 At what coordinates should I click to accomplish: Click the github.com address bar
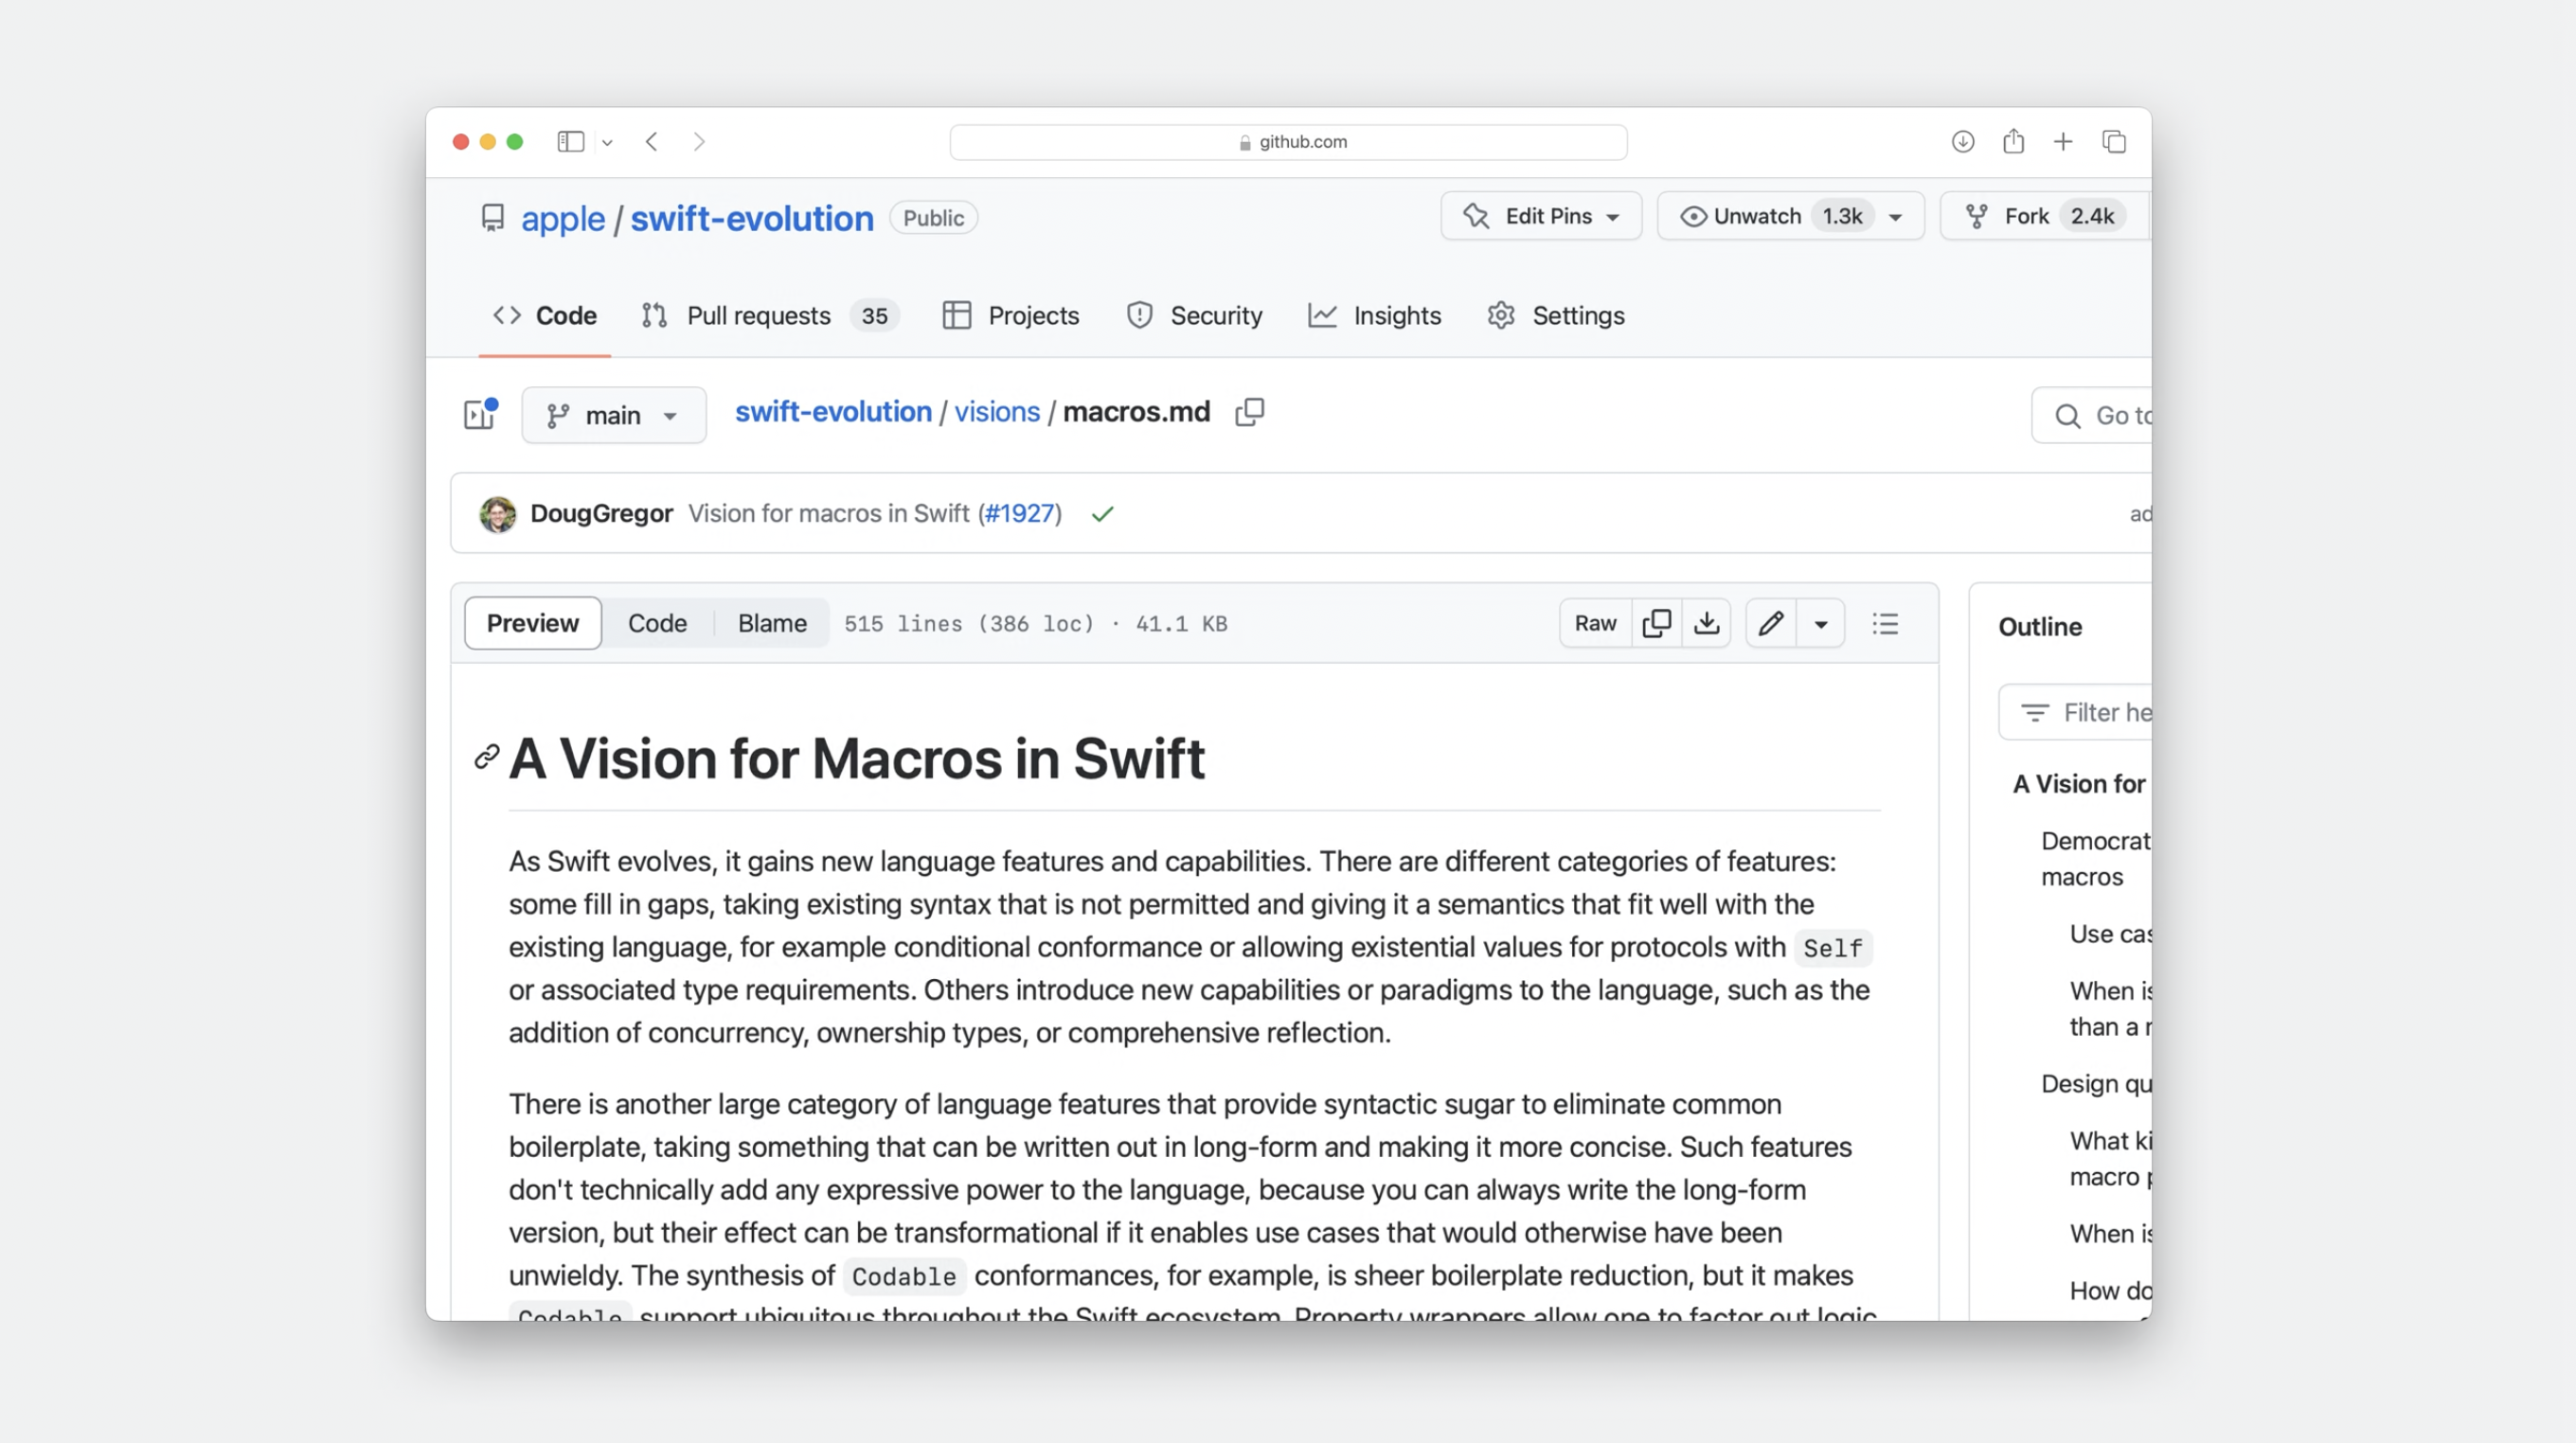[1288, 142]
